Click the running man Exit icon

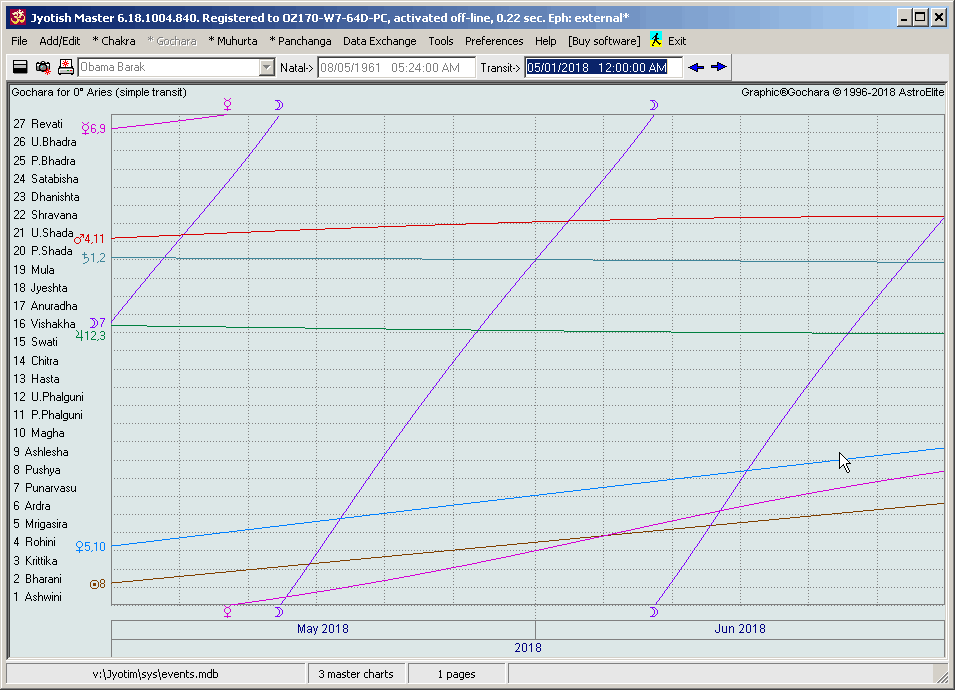[656, 41]
